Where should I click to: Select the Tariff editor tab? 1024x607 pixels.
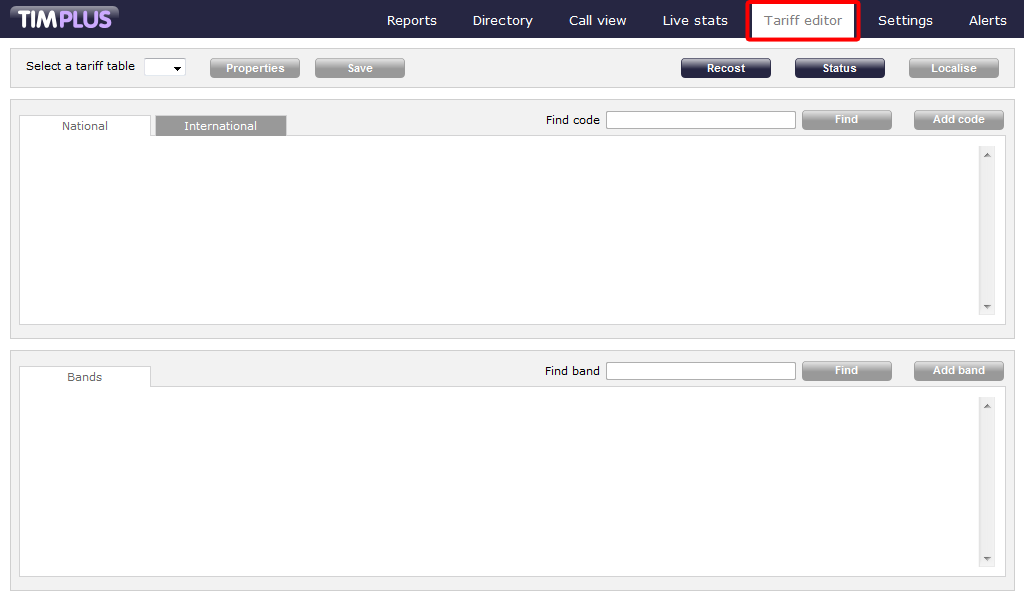[803, 20]
